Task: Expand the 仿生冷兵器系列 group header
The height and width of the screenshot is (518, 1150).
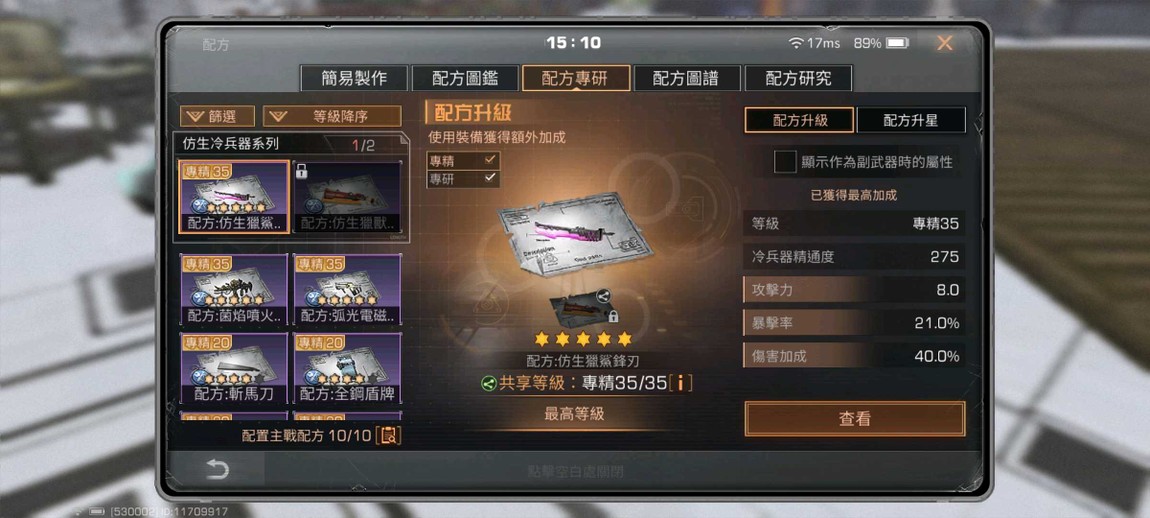Action: coord(289,145)
